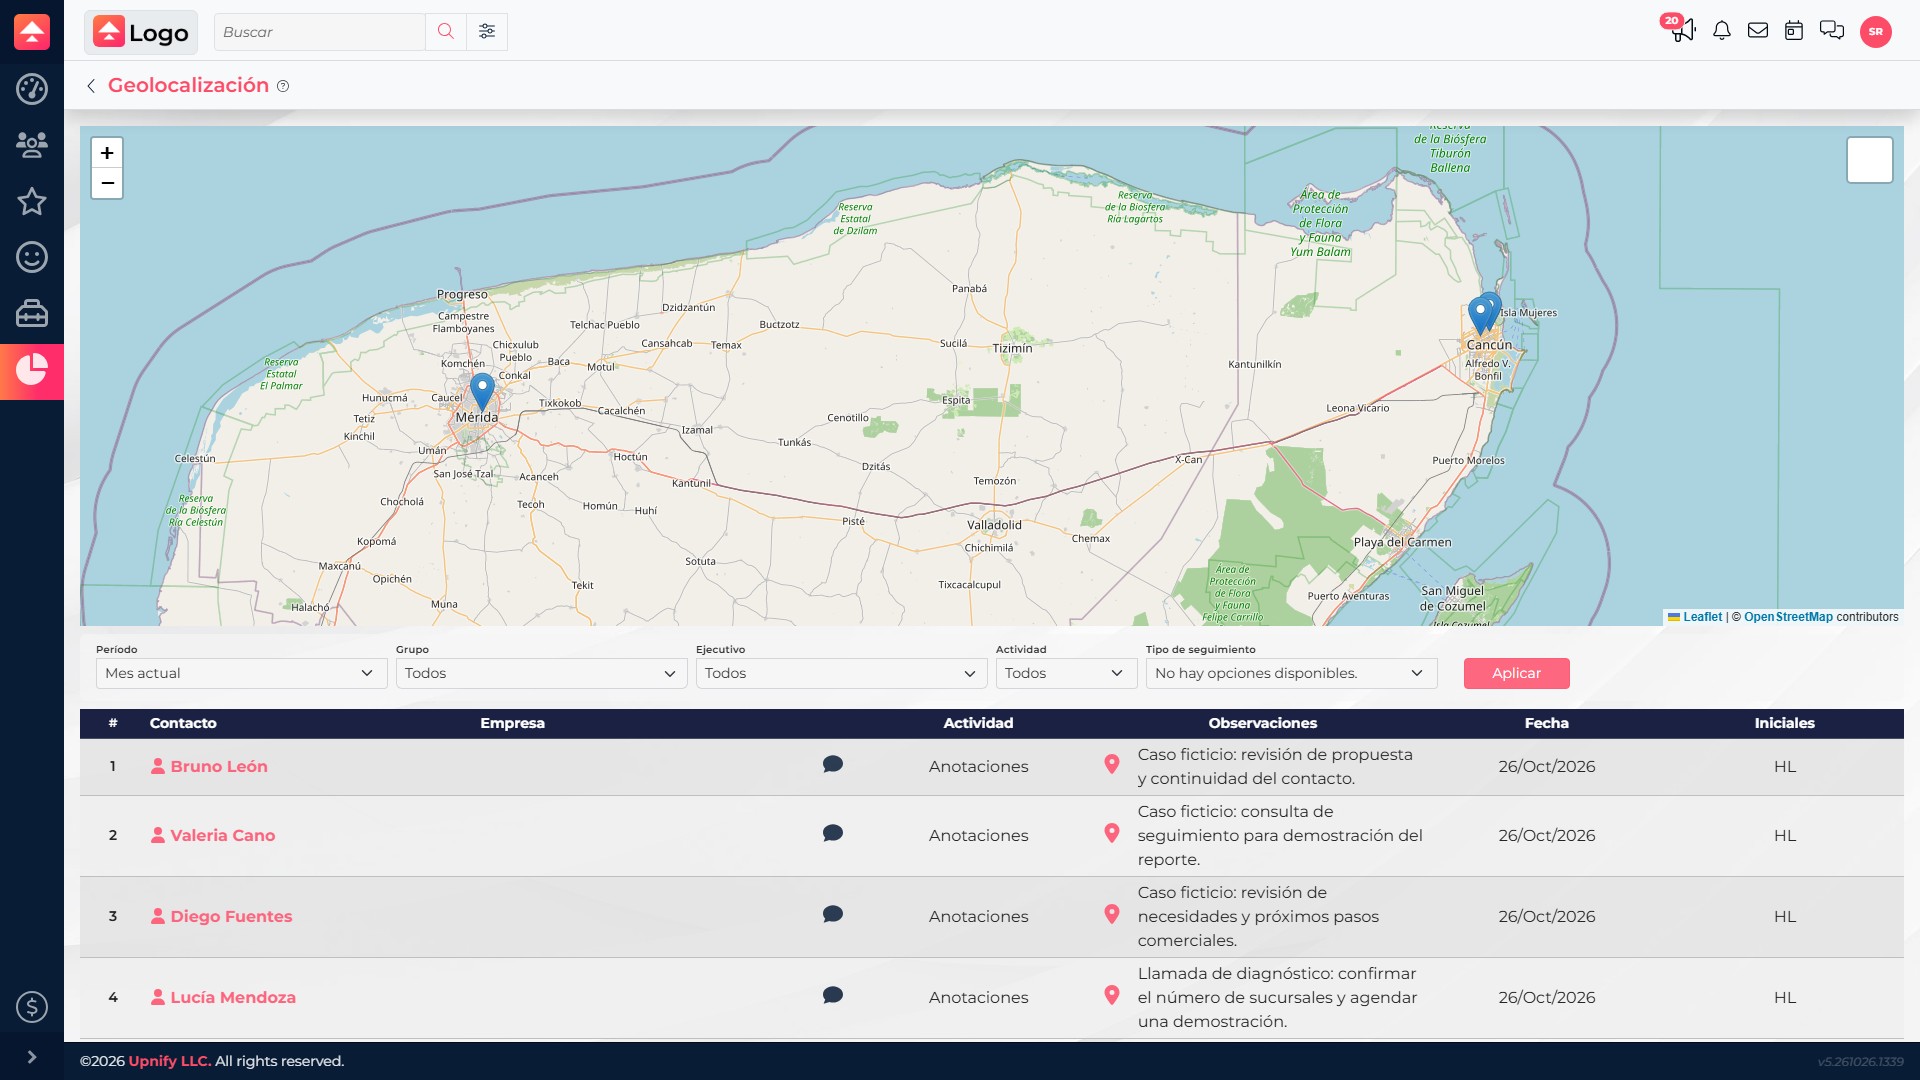Viewport: 1920px width, 1080px height.
Task: Click the search magnifier button
Action: [x=446, y=32]
